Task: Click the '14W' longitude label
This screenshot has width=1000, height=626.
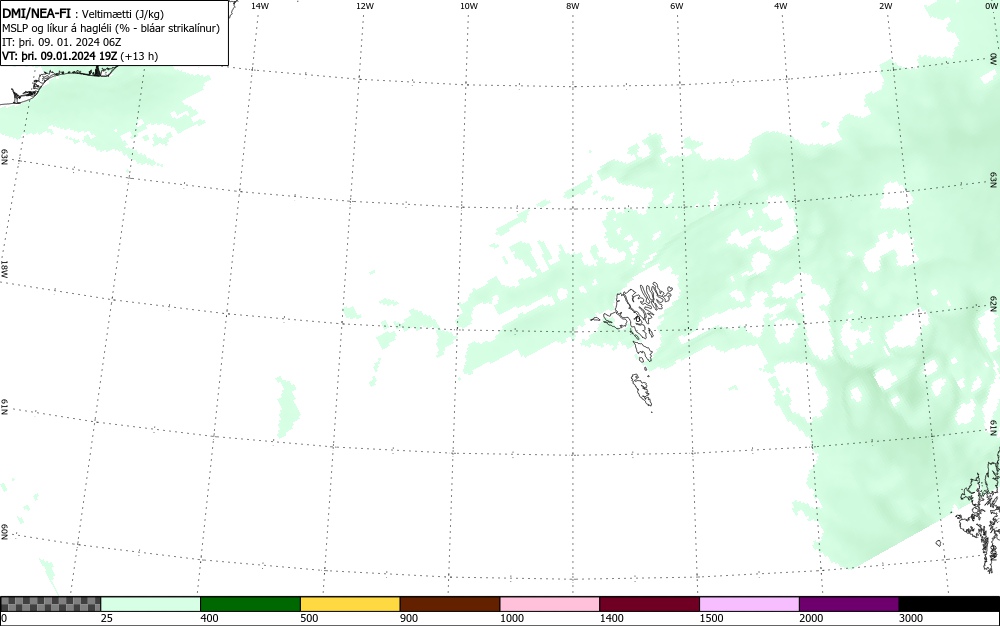Action: [x=260, y=6]
